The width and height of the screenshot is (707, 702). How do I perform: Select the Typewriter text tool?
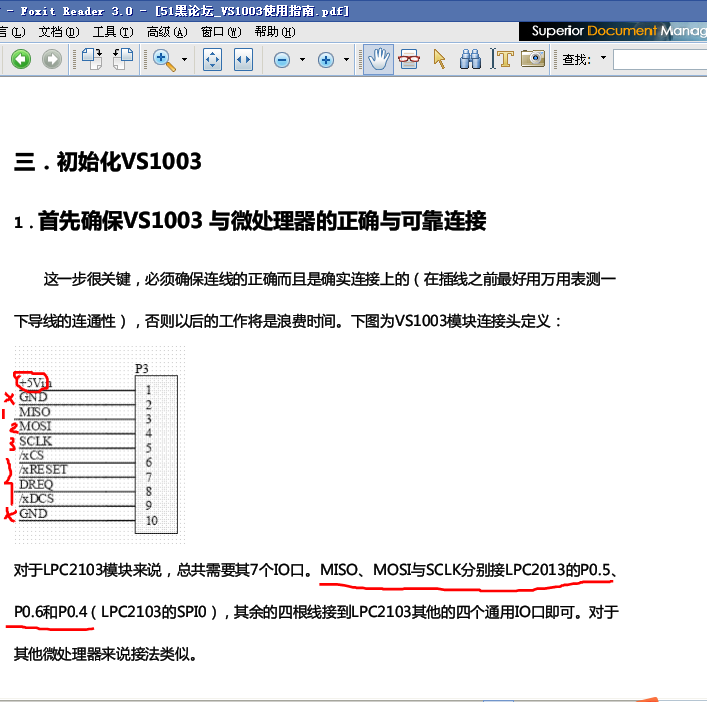click(502, 59)
